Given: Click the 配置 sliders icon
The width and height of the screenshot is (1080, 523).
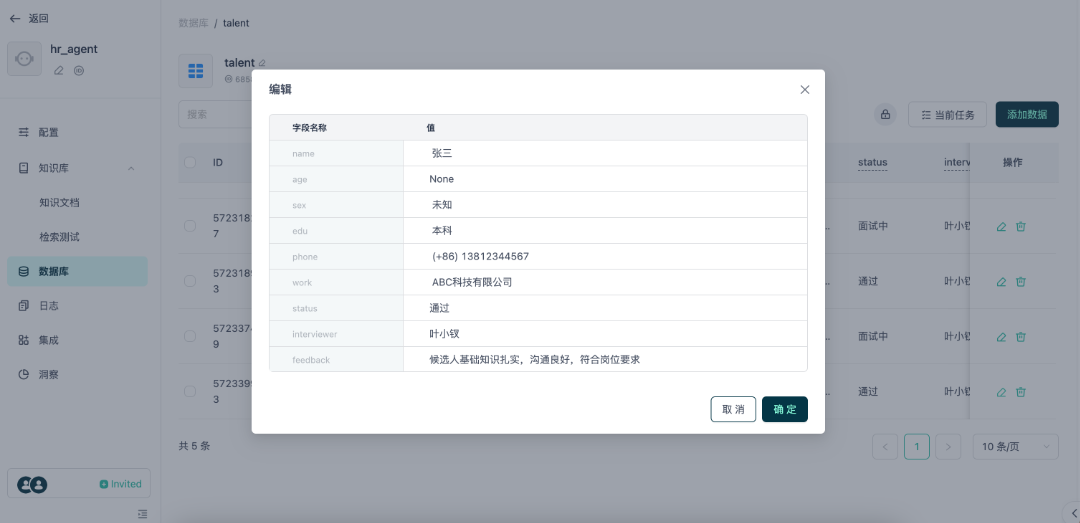Looking at the screenshot, I should pyautogui.click(x=23, y=132).
